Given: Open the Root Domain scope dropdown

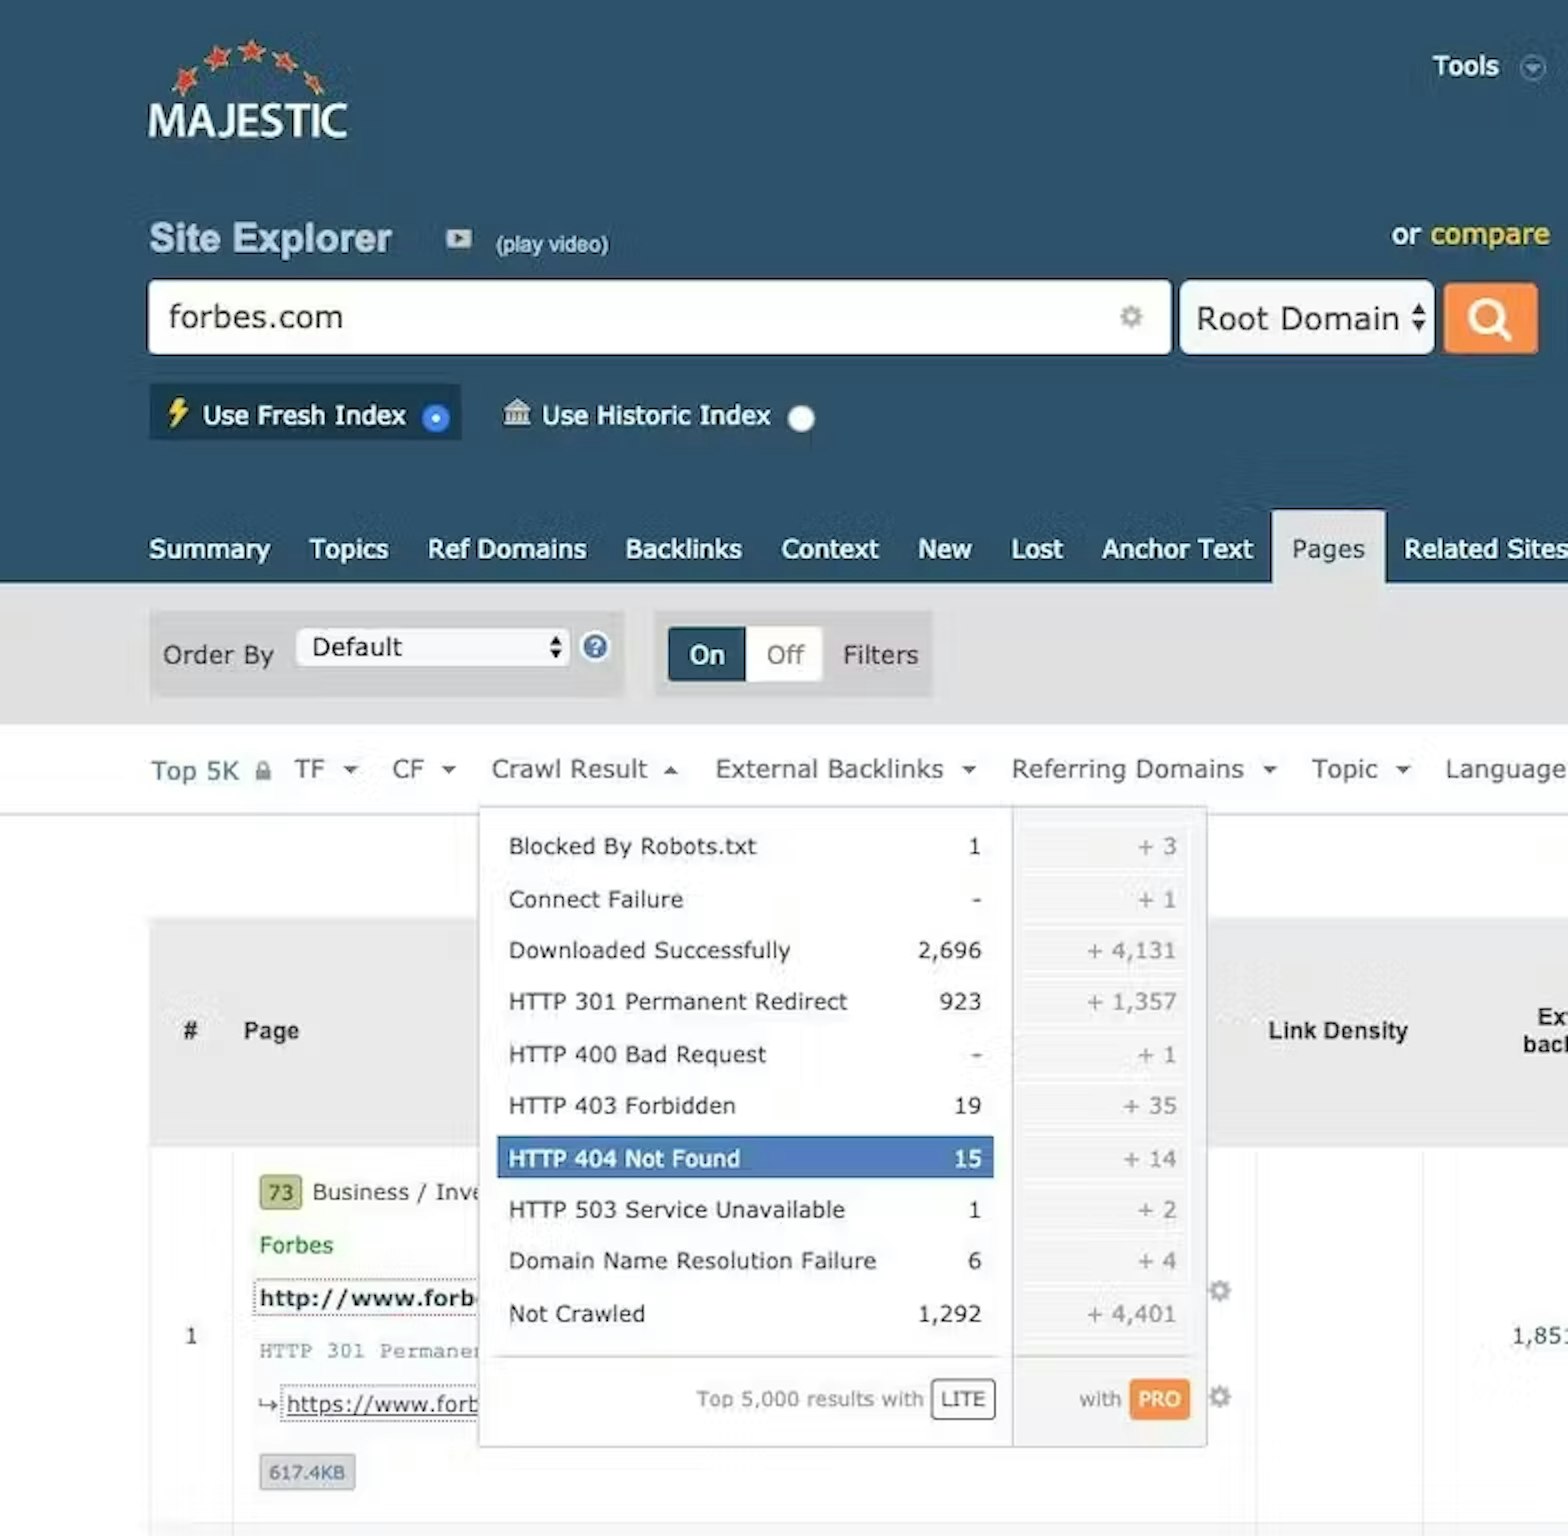Looking at the screenshot, I should 1306,318.
